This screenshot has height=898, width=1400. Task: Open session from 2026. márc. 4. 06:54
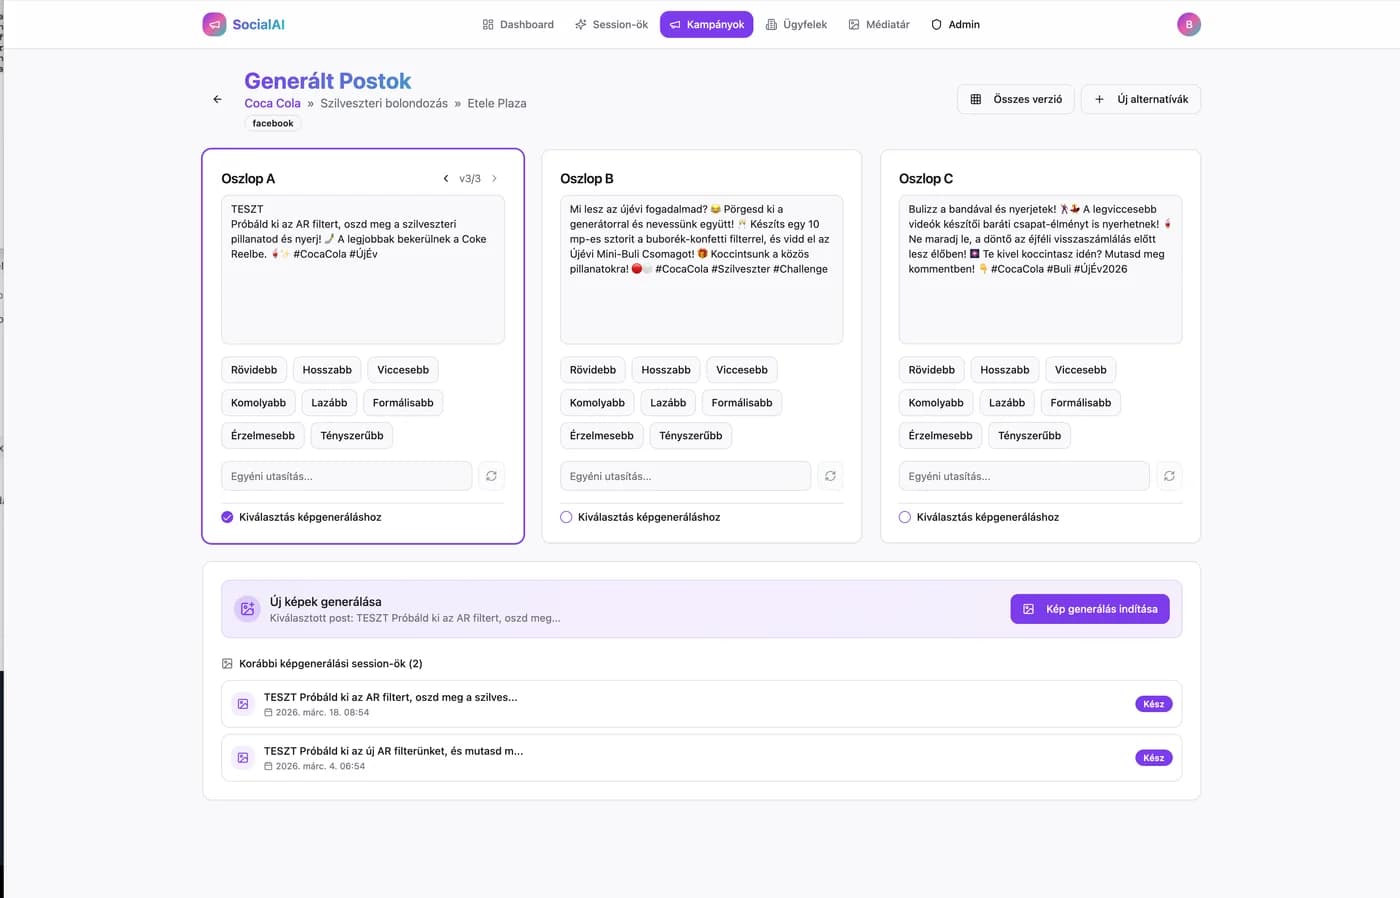pos(702,758)
